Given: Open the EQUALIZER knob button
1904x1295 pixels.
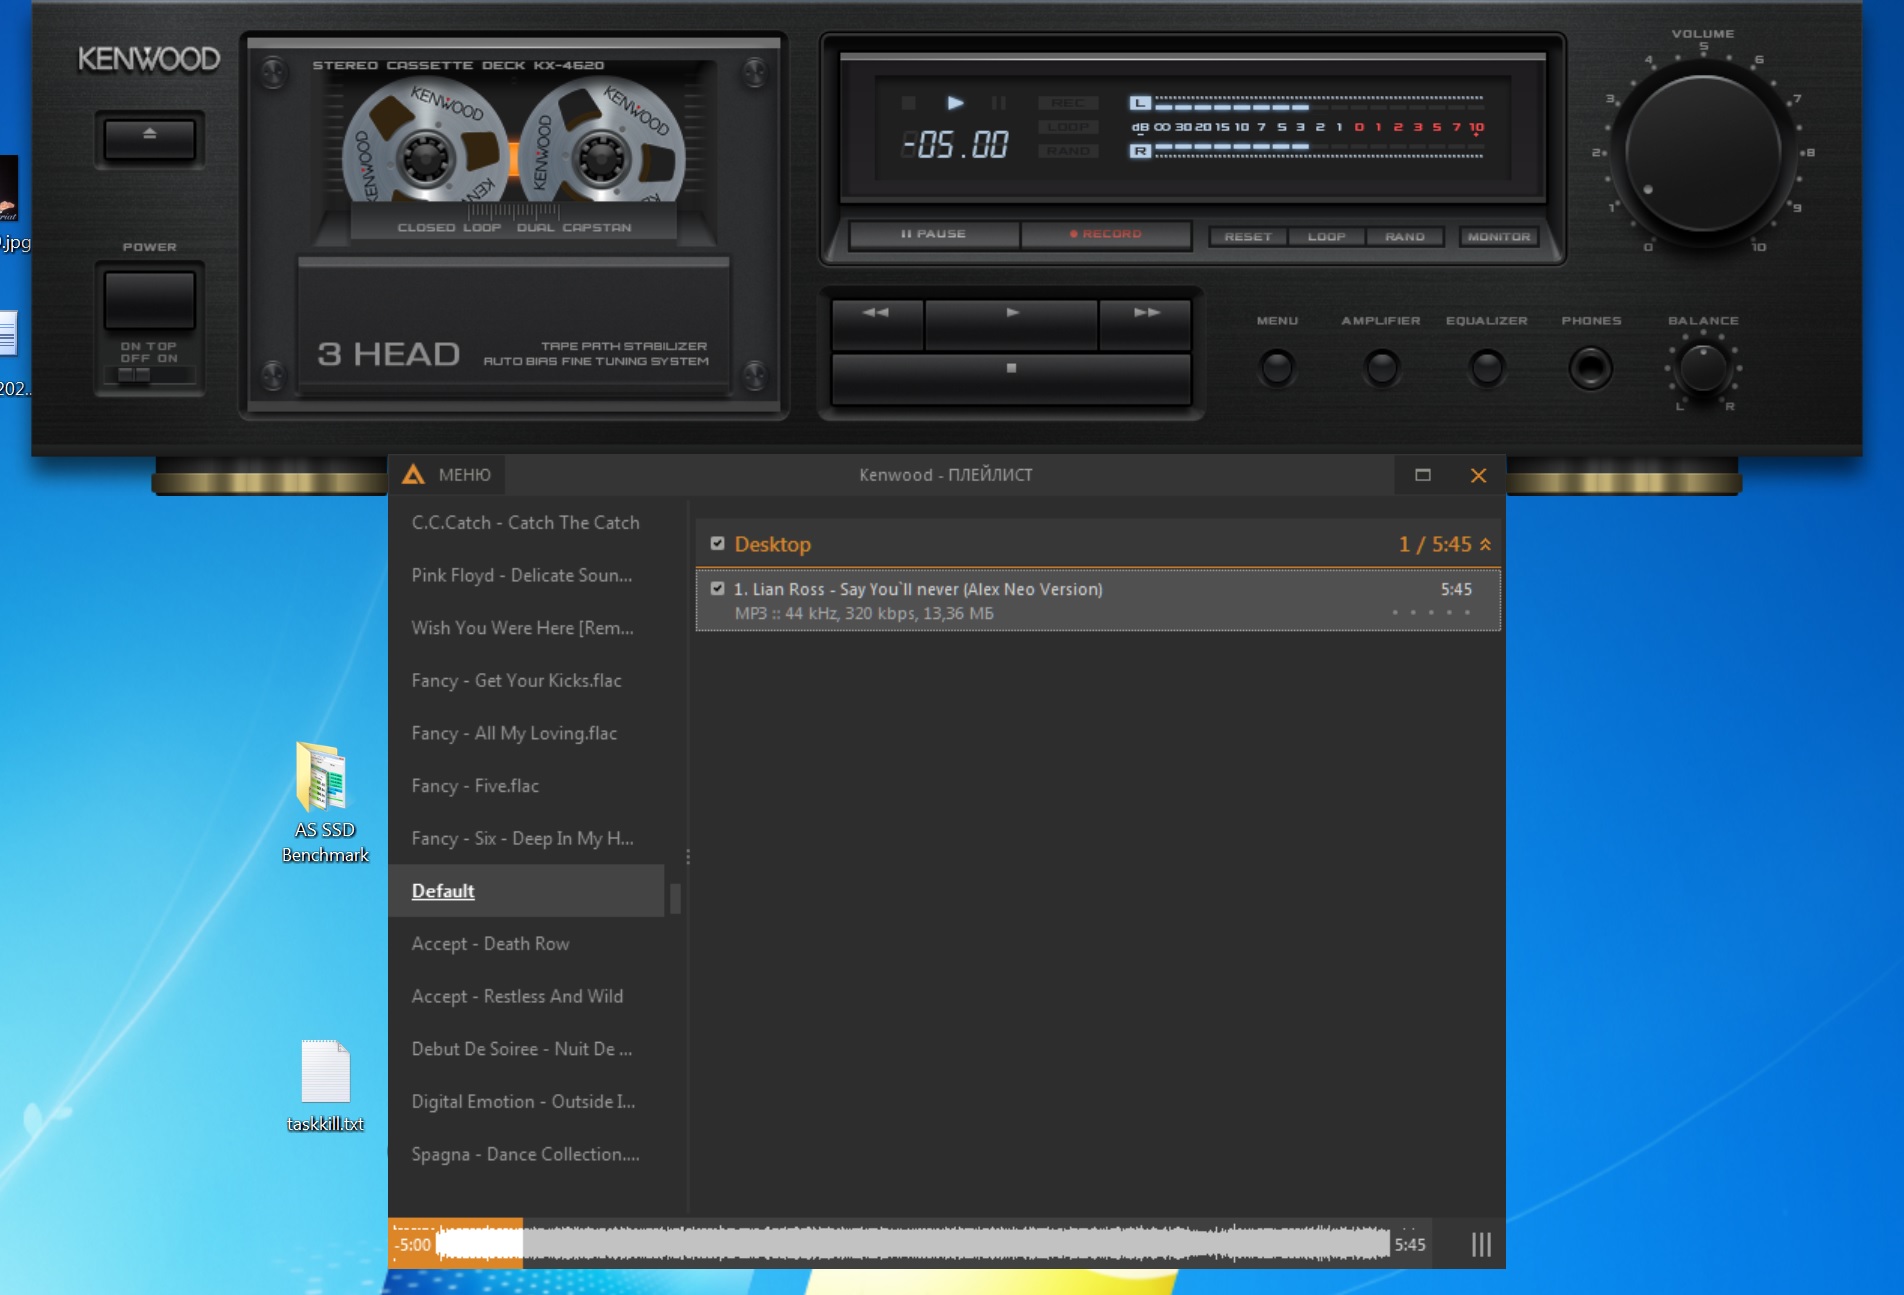Looking at the screenshot, I should [x=1486, y=368].
